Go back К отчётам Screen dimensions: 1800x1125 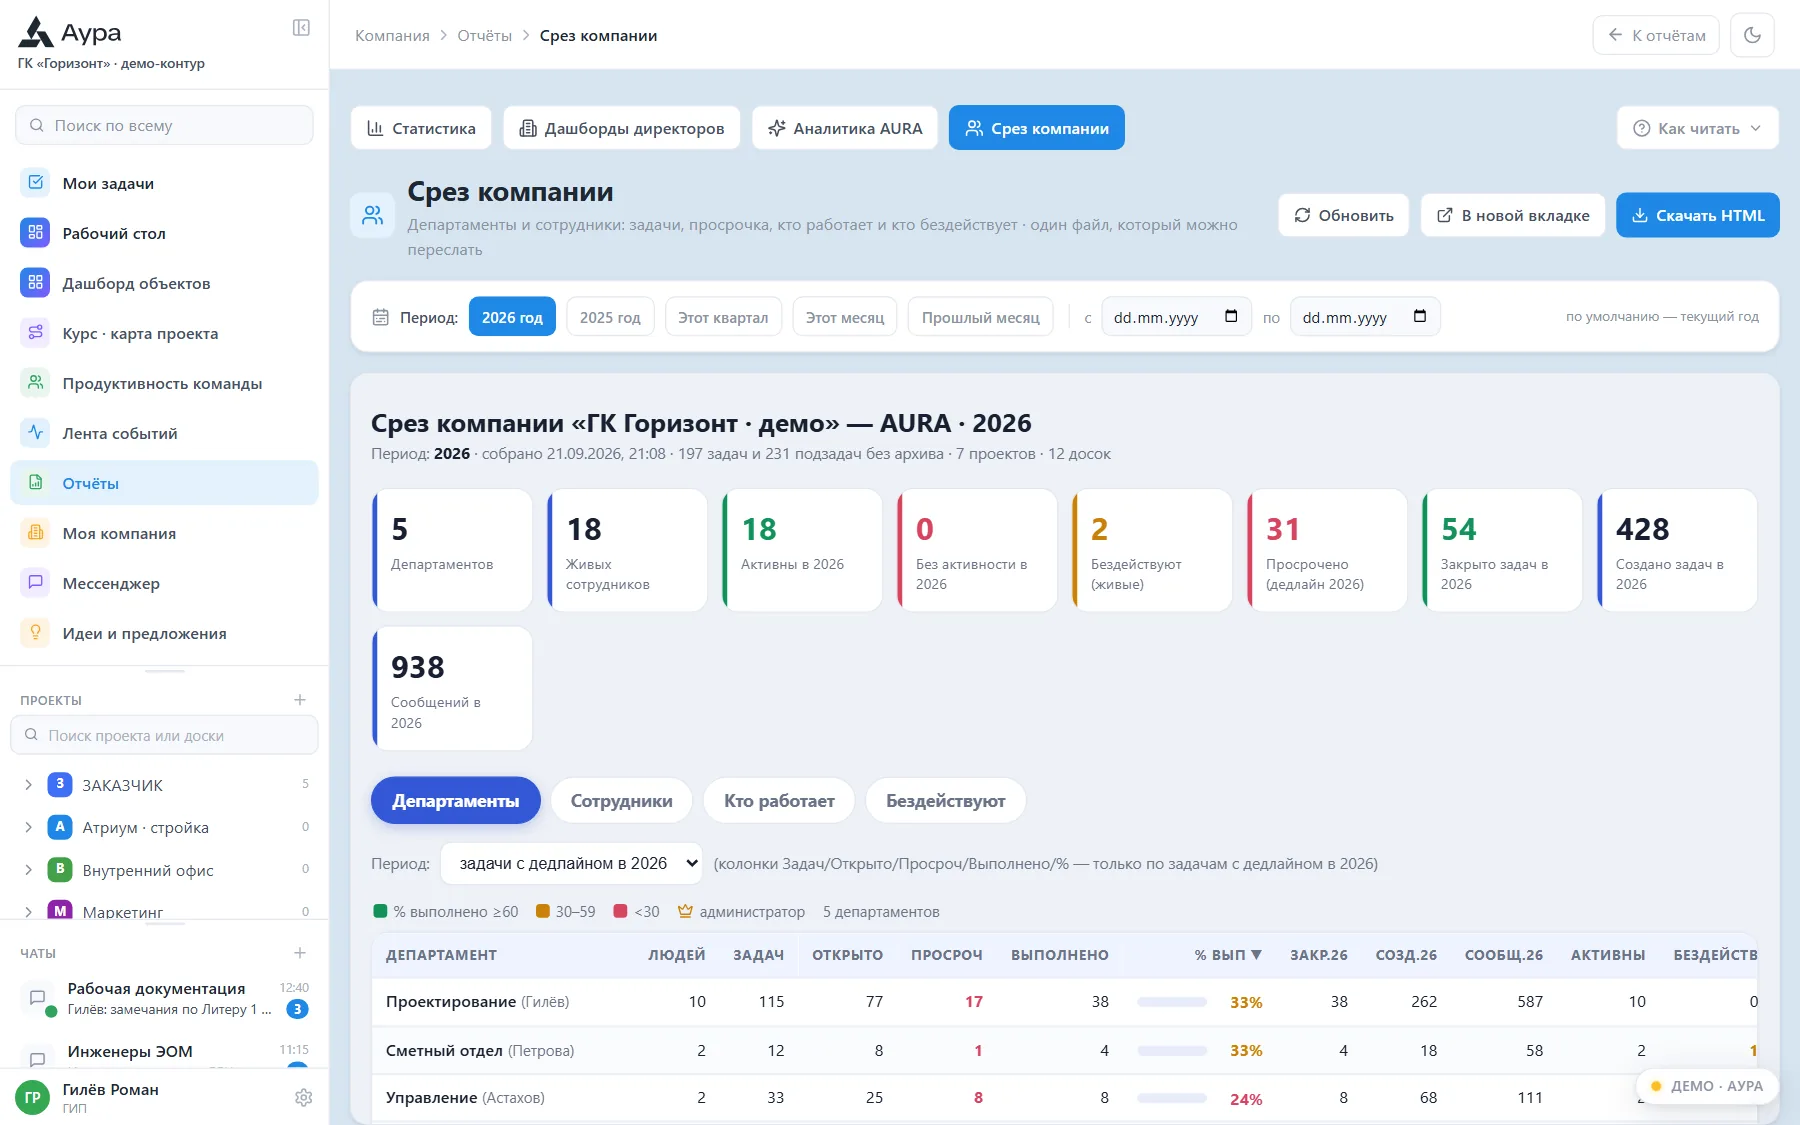pyautogui.click(x=1656, y=35)
